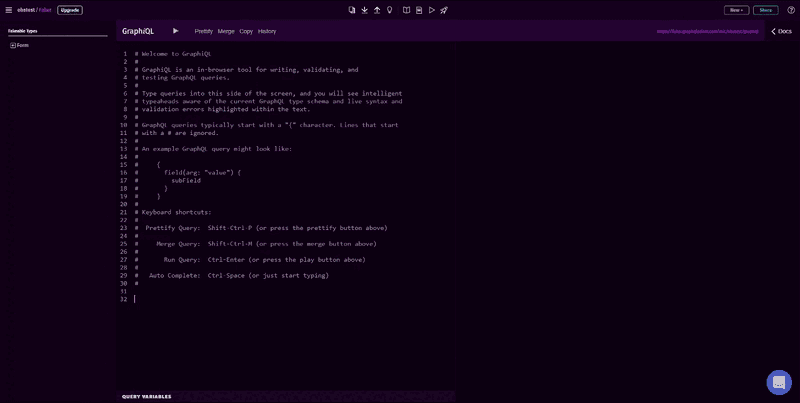Open the hamburger menu
Viewport: 800px width, 403px height.
tap(9, 10)
